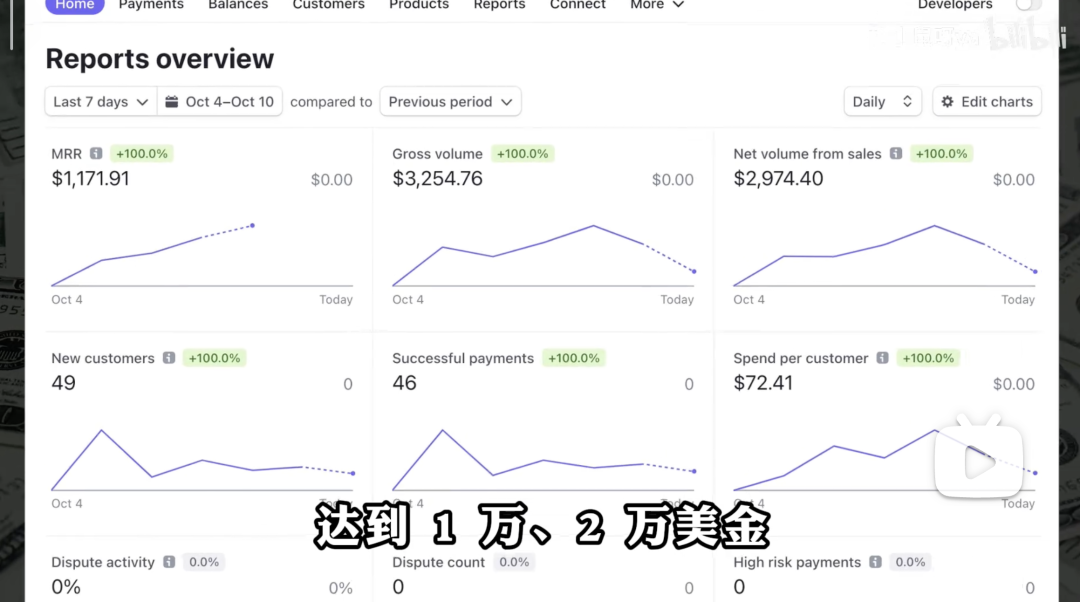The width and height of the screenshot is (1080, 602).
Task: Click the New customers value 49
Action: point(63,383)
